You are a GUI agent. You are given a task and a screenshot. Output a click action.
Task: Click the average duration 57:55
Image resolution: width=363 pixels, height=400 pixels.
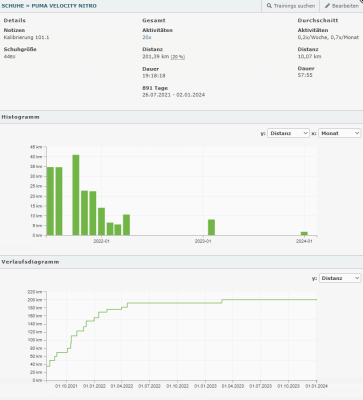click(x=305, y=75)
